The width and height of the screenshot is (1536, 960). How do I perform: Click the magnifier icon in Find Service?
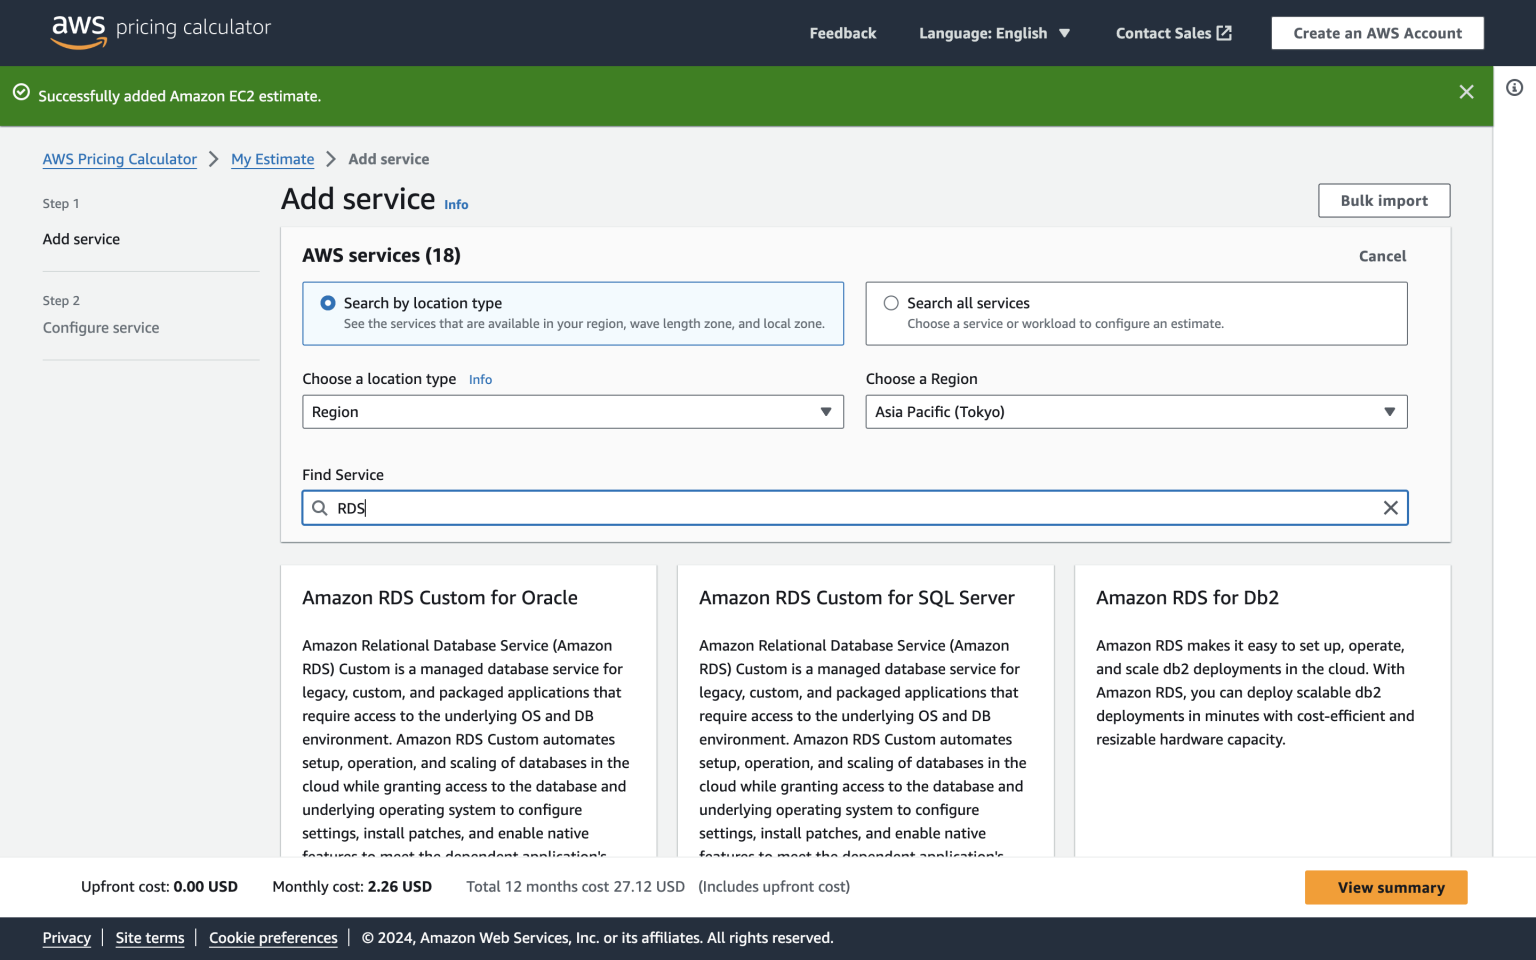point(320,508)
